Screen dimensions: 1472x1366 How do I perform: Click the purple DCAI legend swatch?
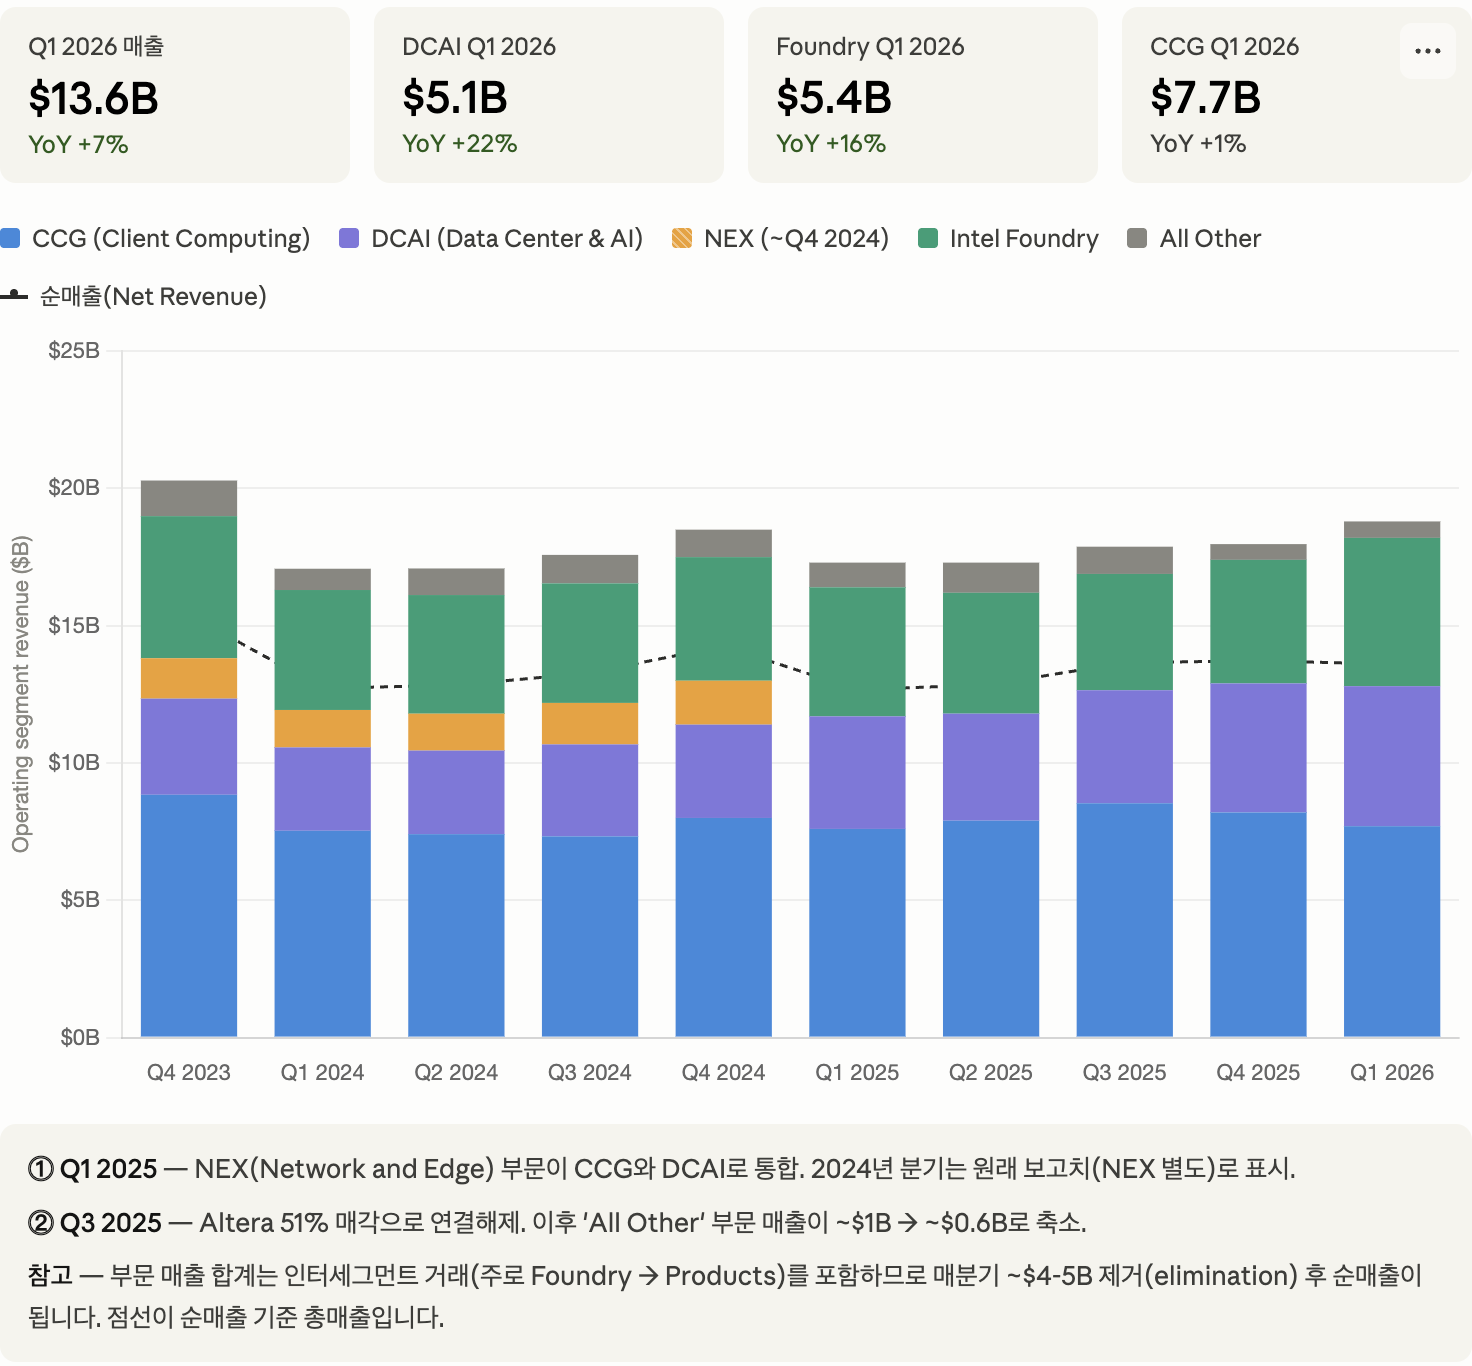tap(349, 238)
